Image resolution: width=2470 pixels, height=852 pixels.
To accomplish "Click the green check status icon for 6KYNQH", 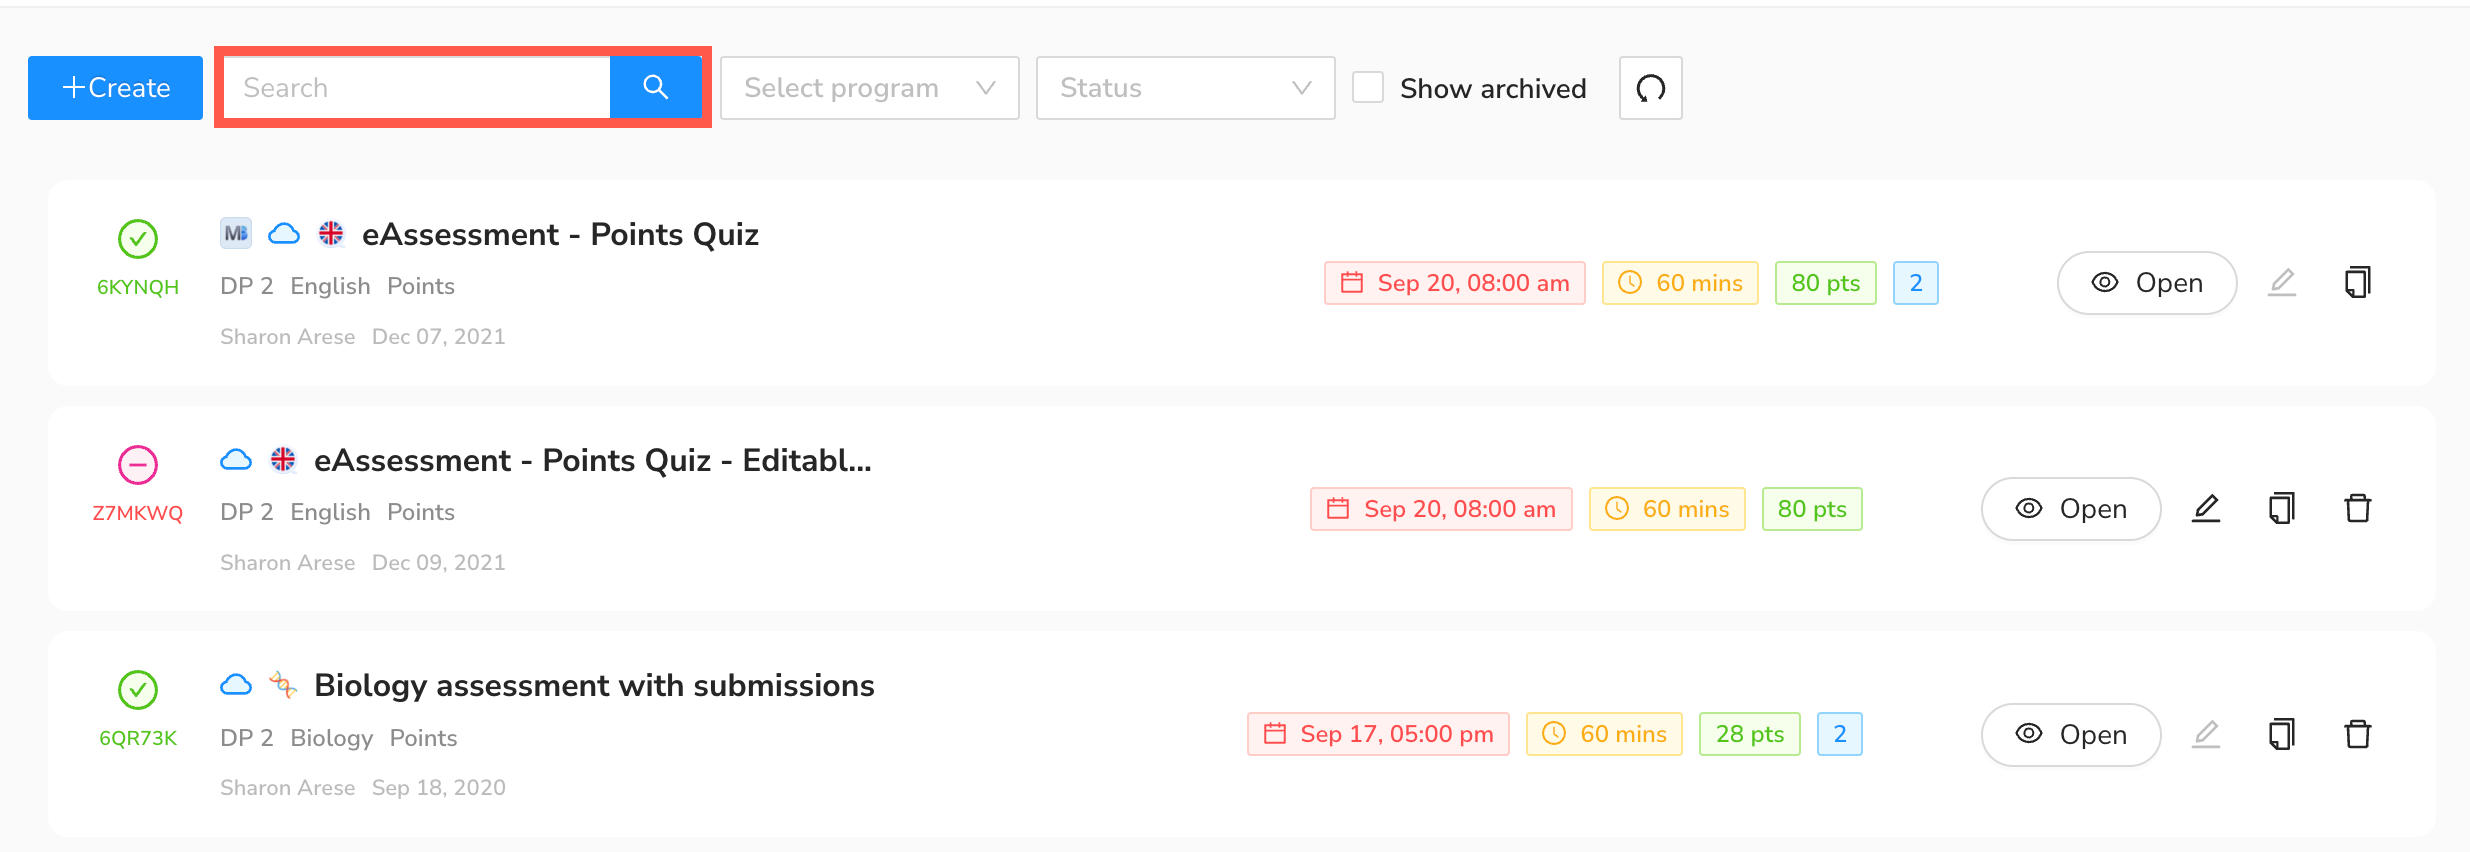I will coord(138,239).
